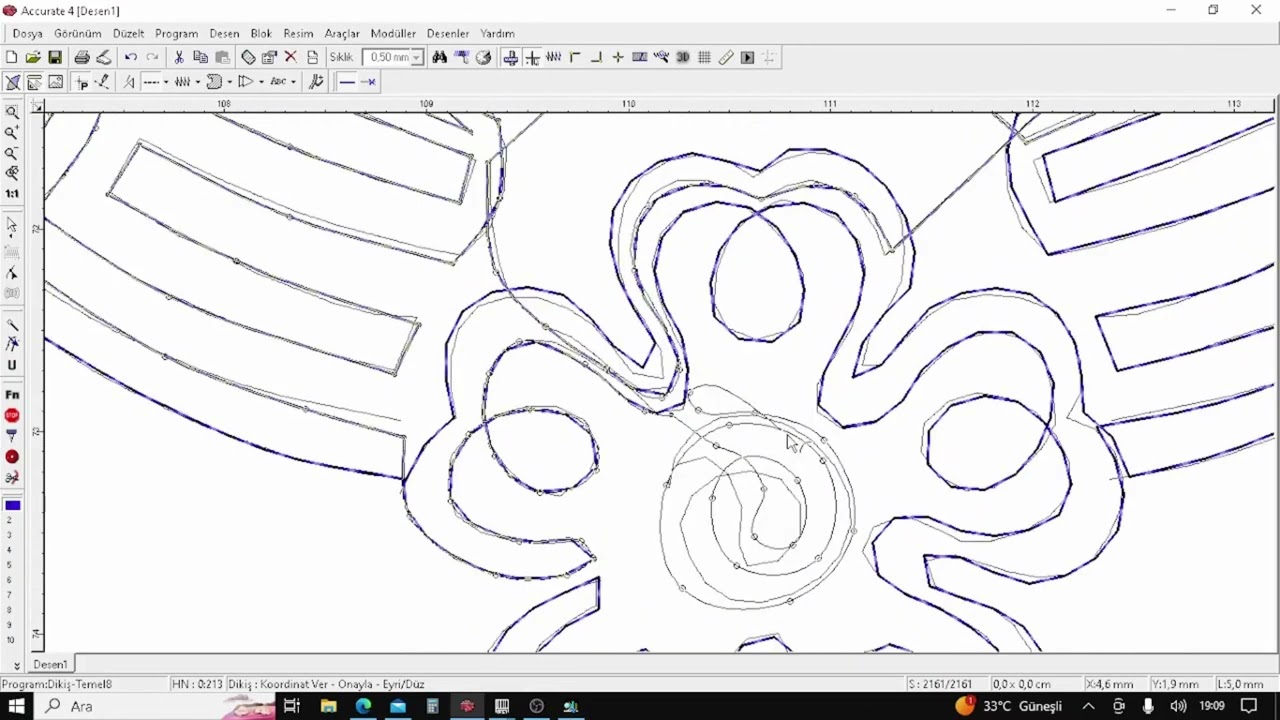Click the stitch magnifier icon
Viewport: 1280px width, 720px height.
(661, 58)
